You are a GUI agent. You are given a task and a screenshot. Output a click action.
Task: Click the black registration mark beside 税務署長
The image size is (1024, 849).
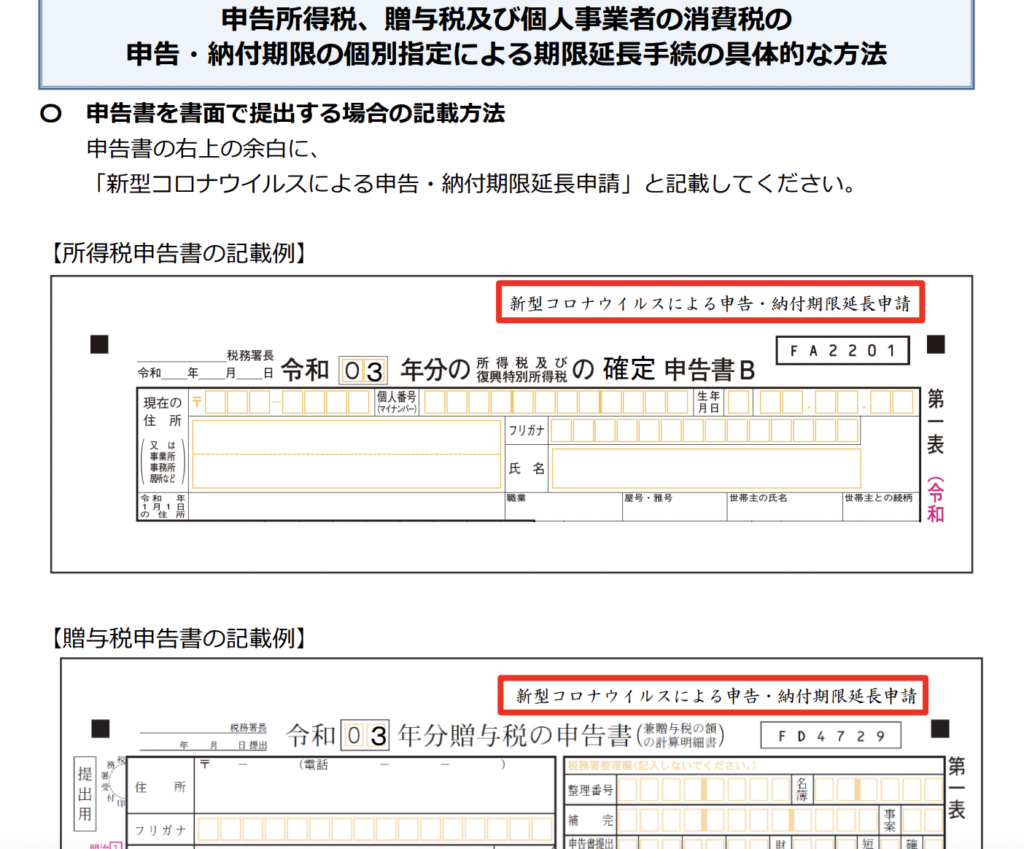(97, 343)
